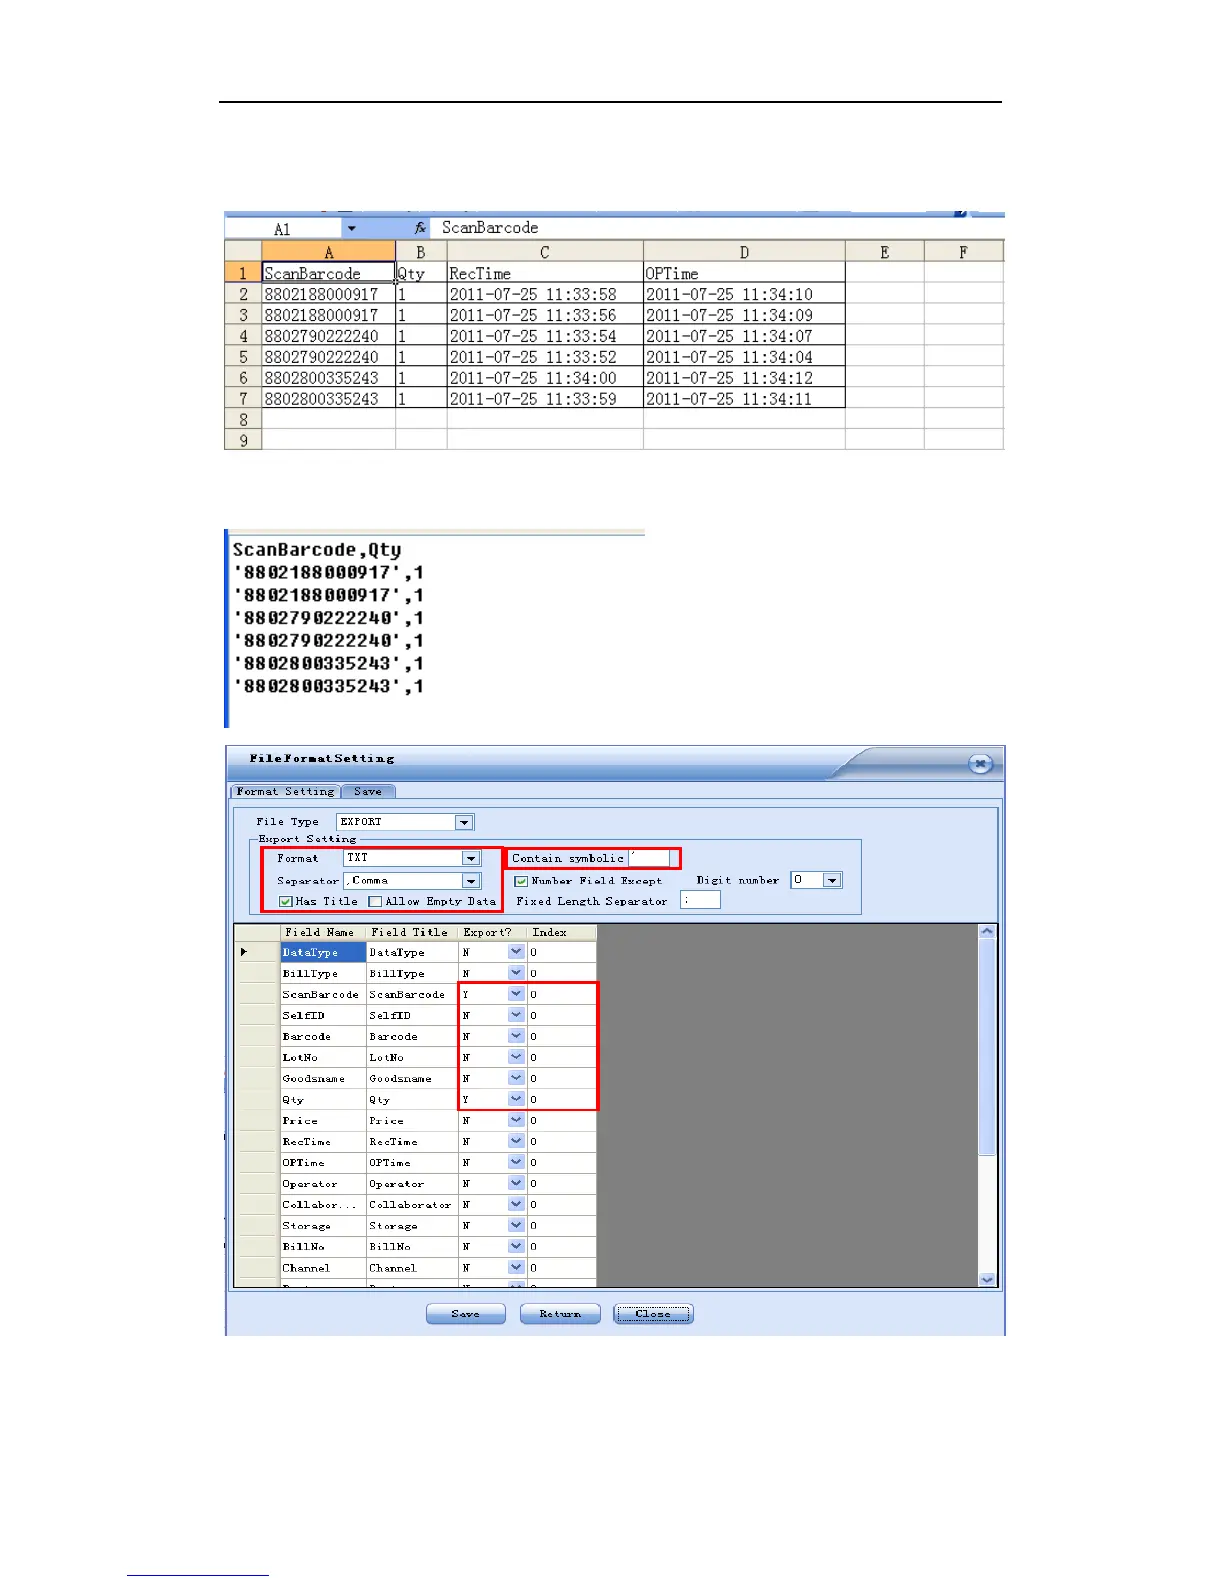Open Export dropdown for Qty row
The height and width of the screenshot is (1584, 1224).
click(516, 1099)
